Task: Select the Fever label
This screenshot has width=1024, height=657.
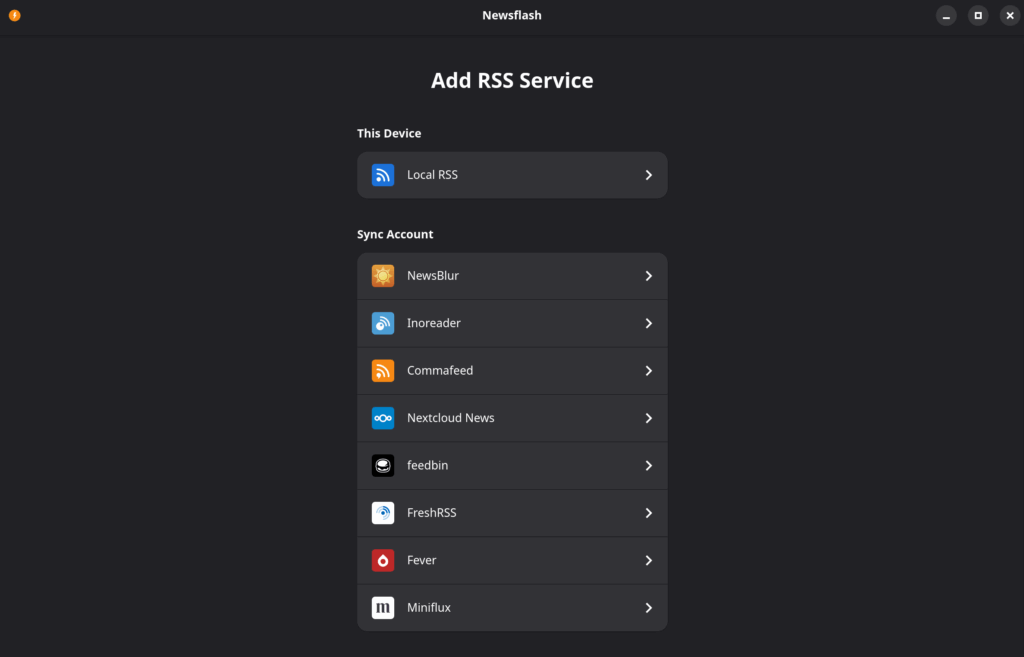Action: tap(422, 560)
